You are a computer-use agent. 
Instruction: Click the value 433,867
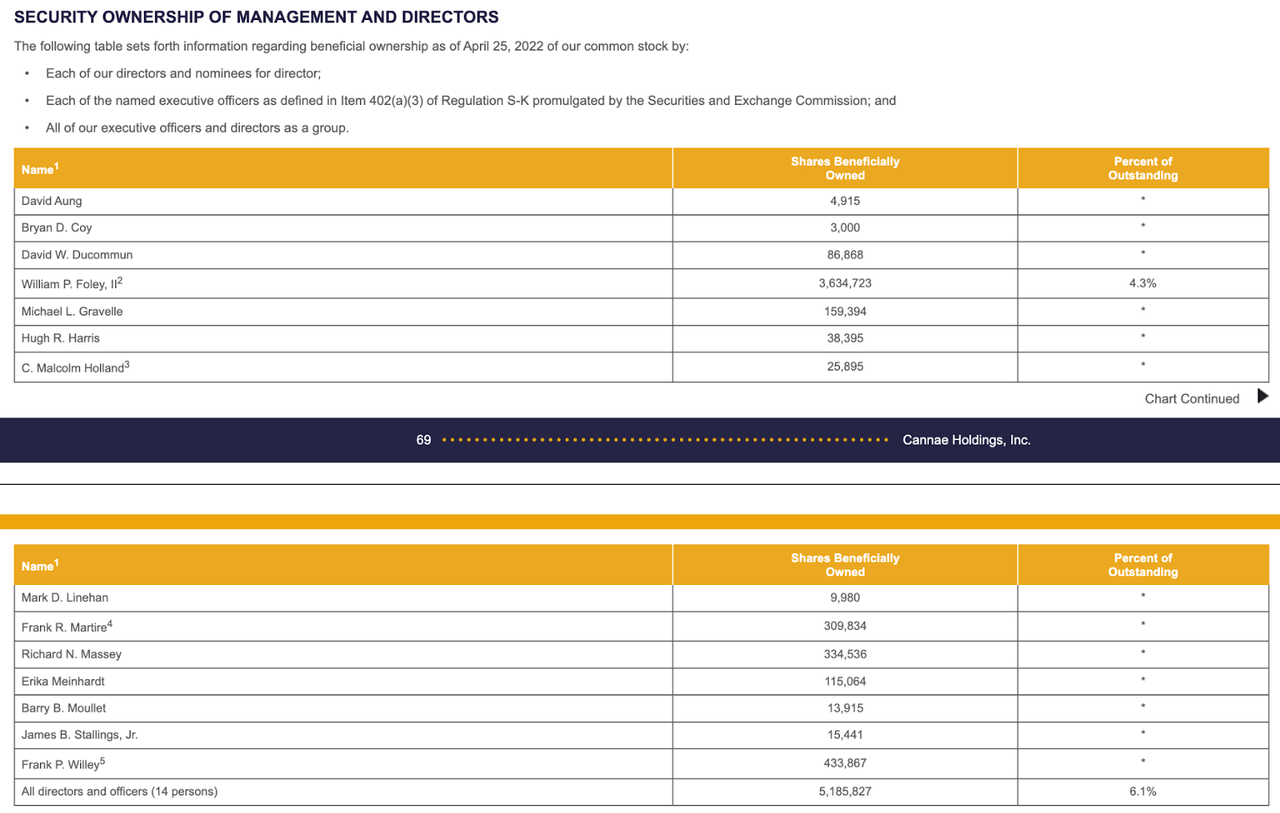(x=845, y=764)
